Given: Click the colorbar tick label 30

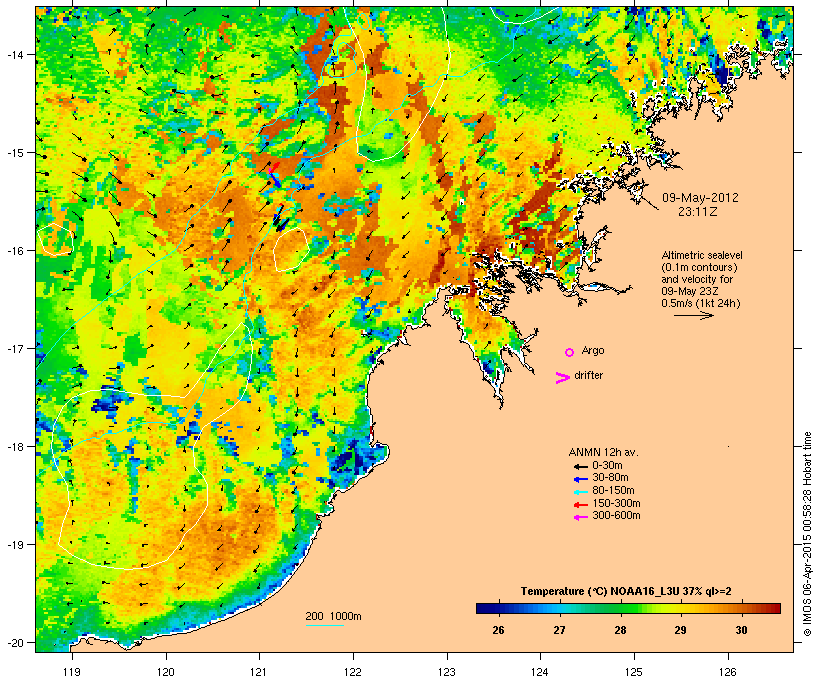Looking at the screenshot, I should click(x=741, y=630).
